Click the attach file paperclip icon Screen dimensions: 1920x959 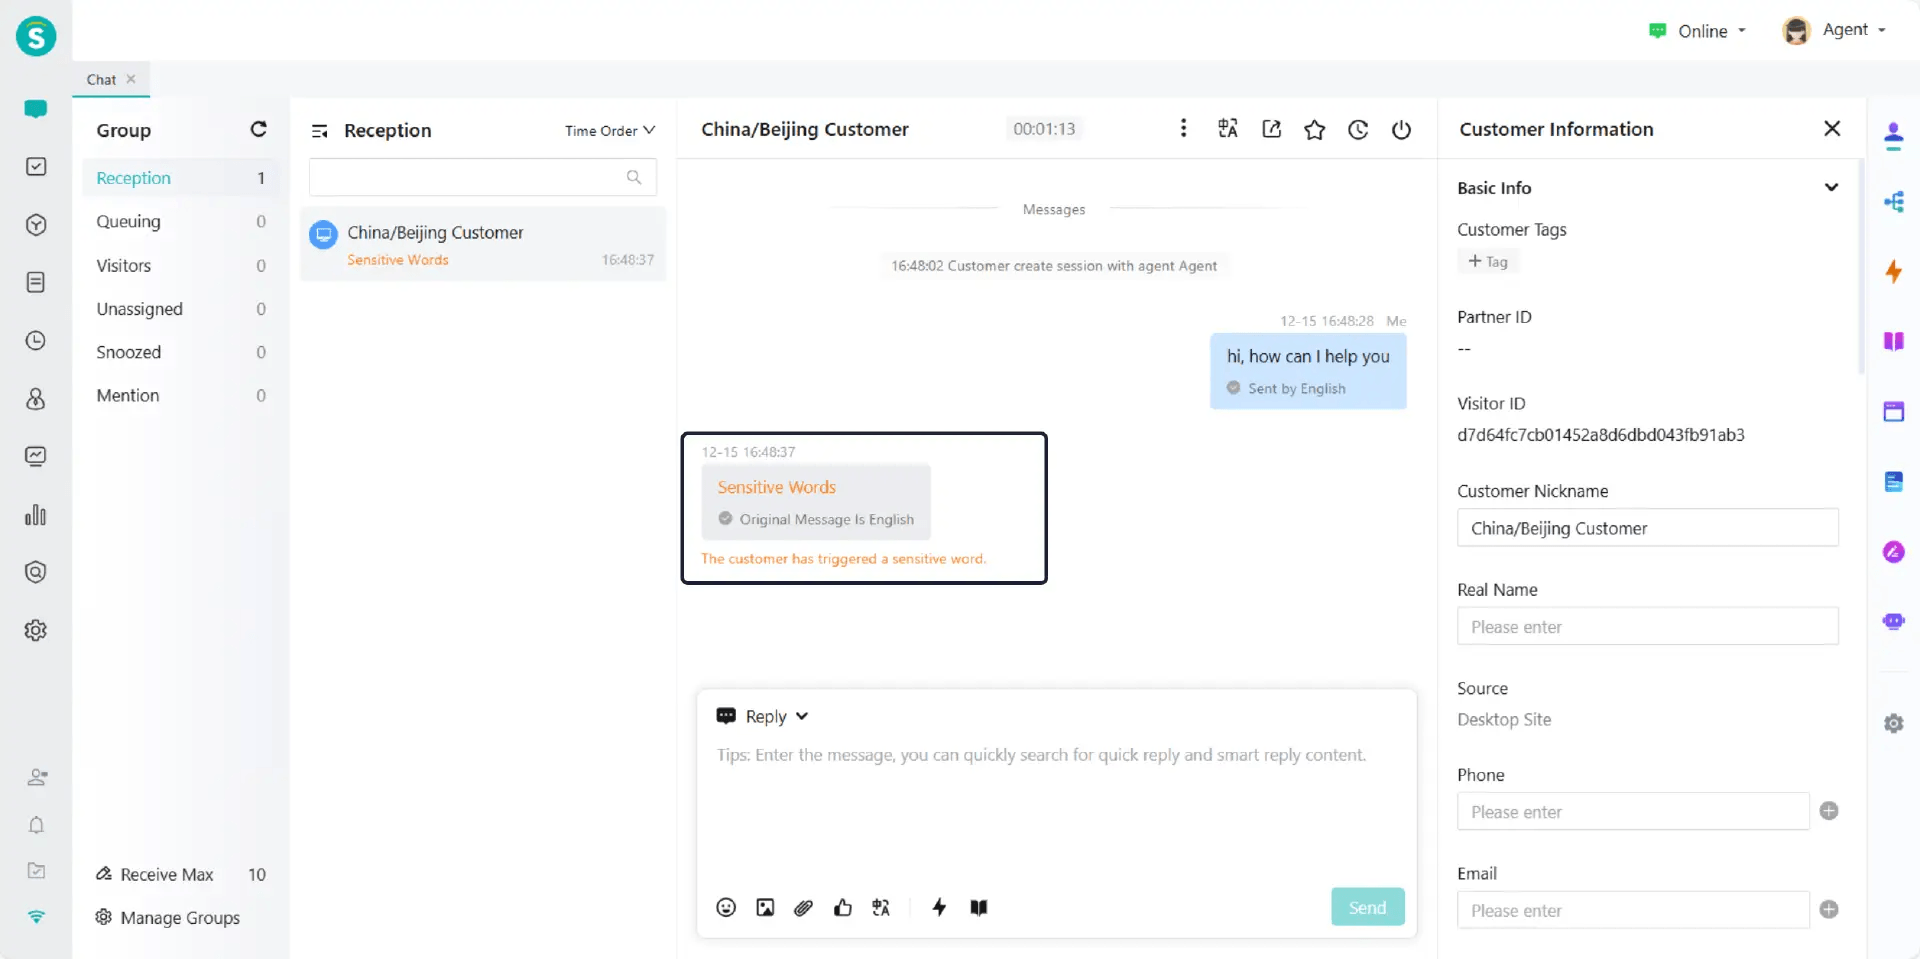pyautogui.click(x=803, y=907)
